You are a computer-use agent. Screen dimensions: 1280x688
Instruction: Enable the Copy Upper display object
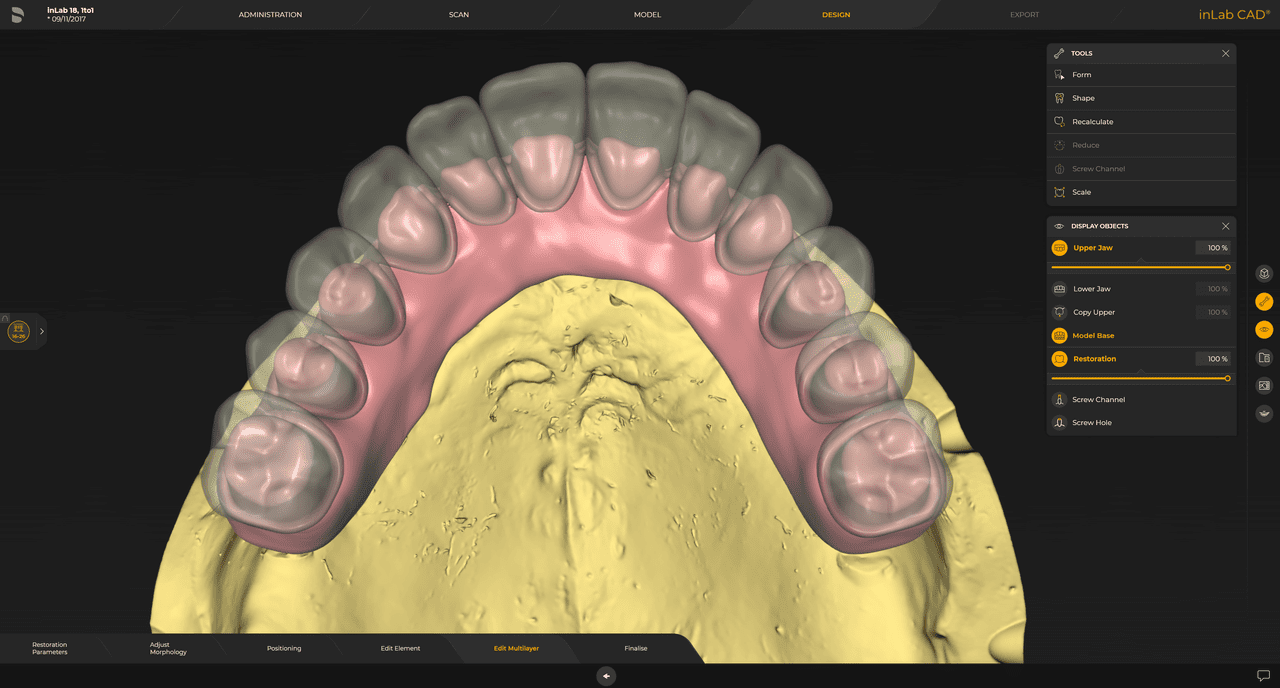[1058, 312]
